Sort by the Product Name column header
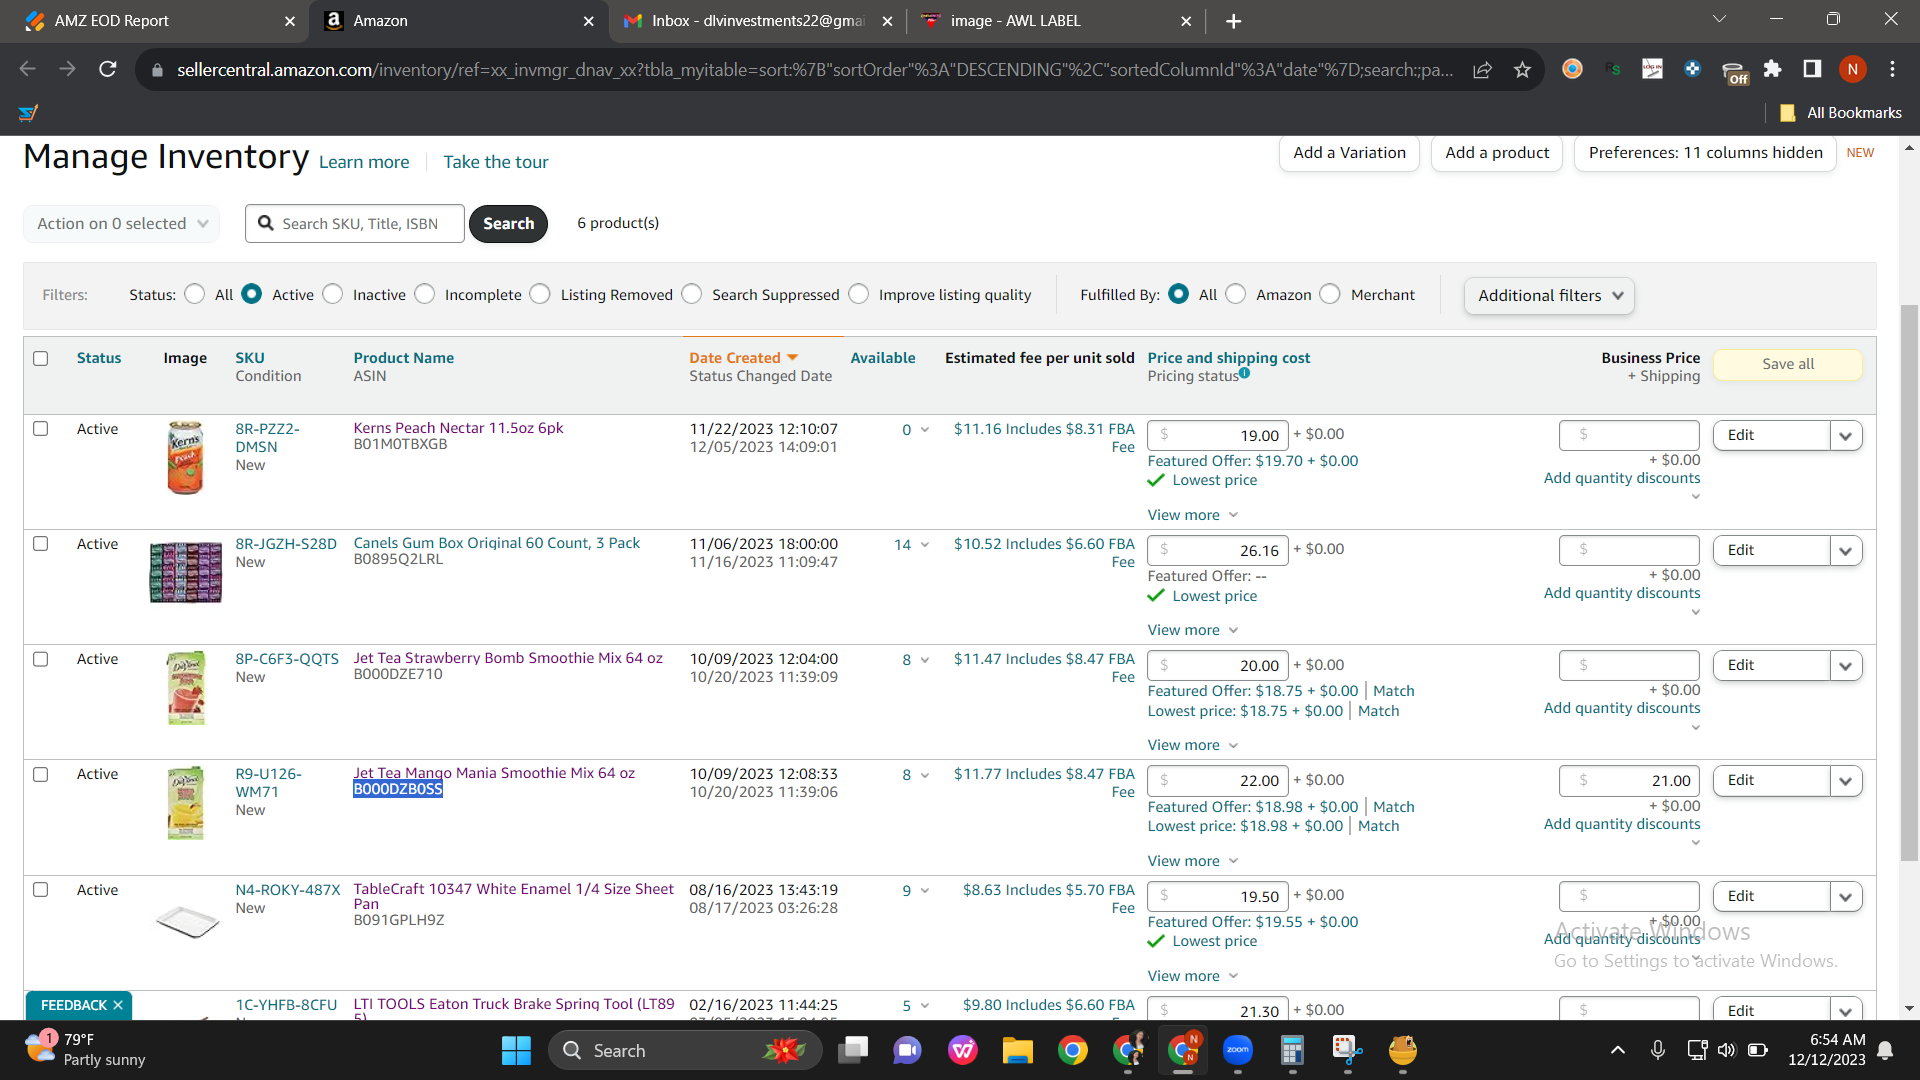This screenshot has width=1920, height=1080. 403,358
